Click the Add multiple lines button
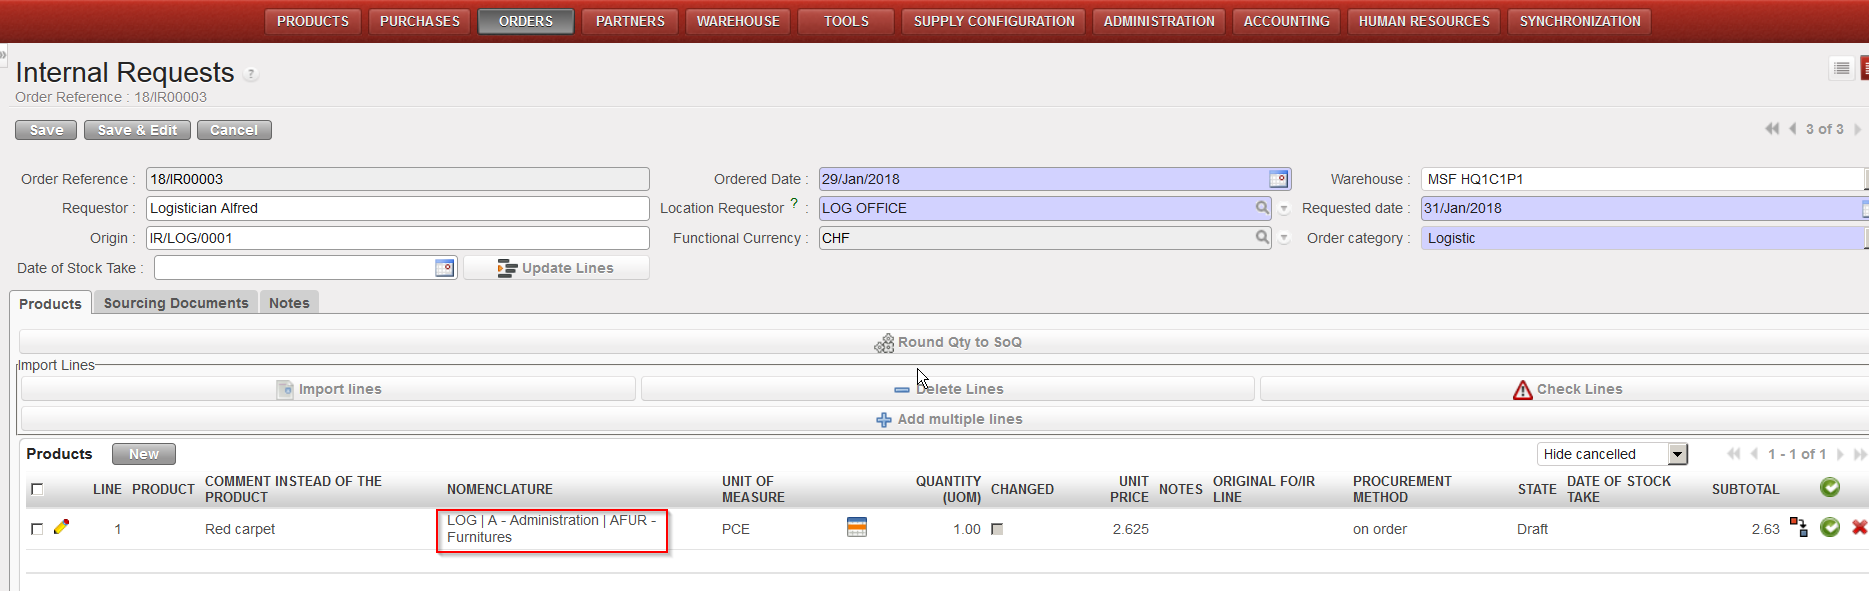Screen dimensions: 1869x591 point(948,419)
